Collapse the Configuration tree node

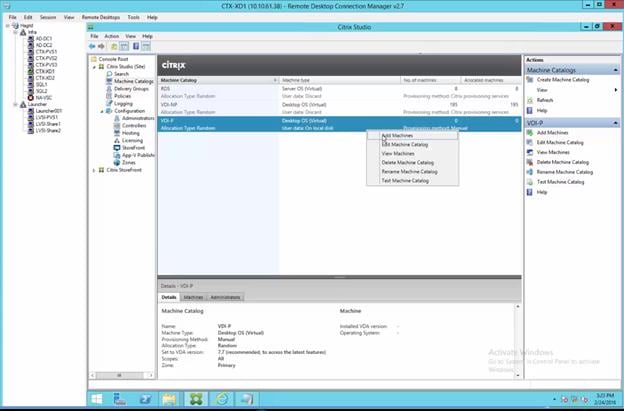[102, 111]
